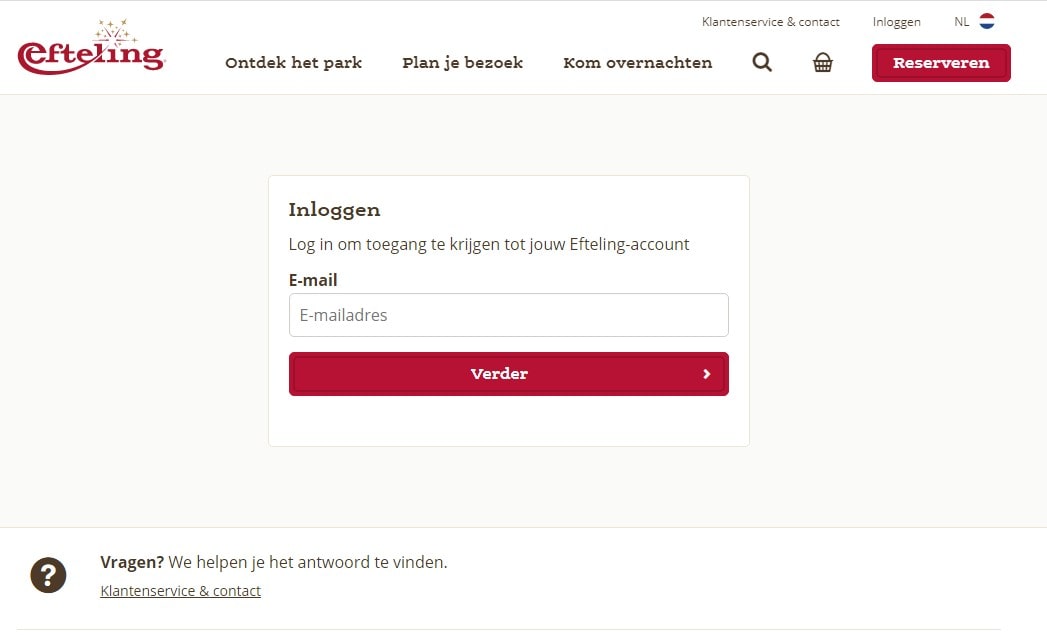Click the Inloggen form heading
The width and height of the screenshot is (1047, 635).
tap(334, 210)
